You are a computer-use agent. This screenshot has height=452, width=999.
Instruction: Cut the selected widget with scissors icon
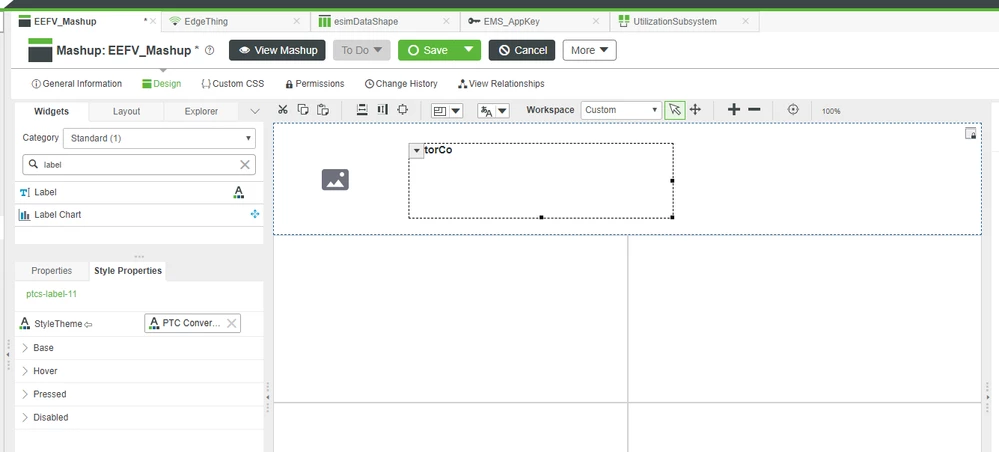click(283, 110)
